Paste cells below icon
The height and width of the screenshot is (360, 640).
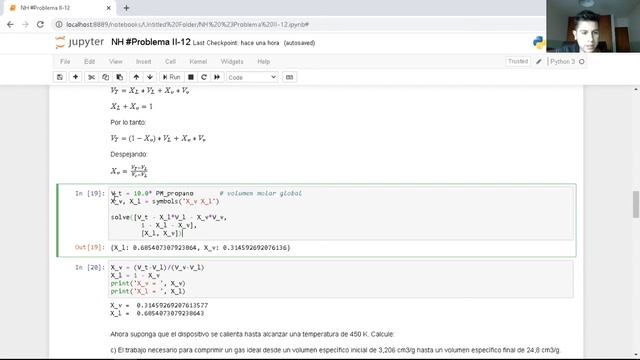(120, 77)
